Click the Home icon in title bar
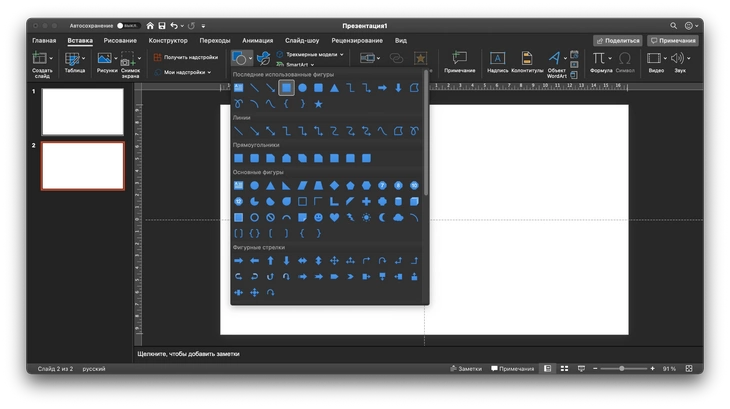730x409 pixels. click(150, 26)
